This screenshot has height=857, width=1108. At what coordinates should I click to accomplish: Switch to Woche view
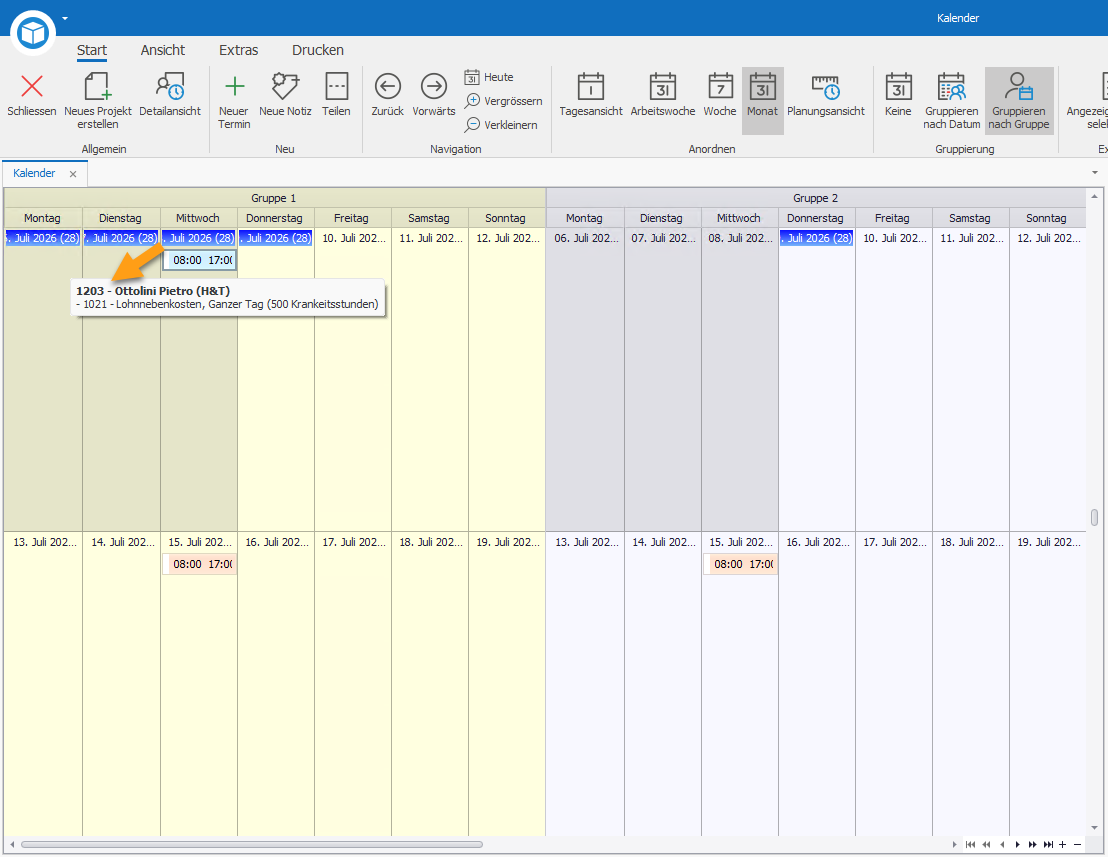pyautogui.click(x=720, y=94)
